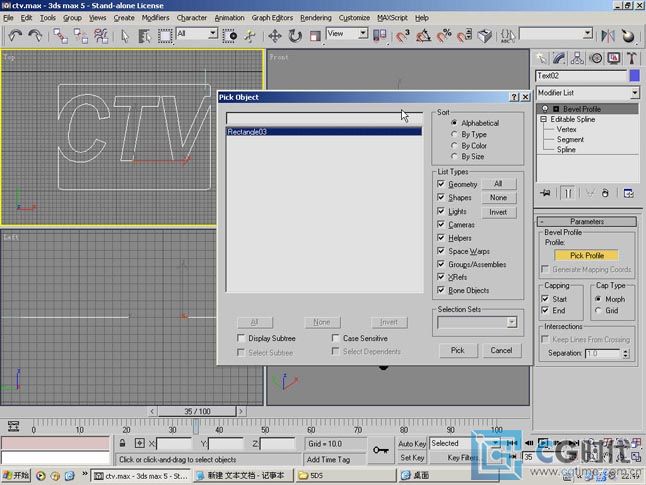Click the Invert button under List Types

click(498, 212)
